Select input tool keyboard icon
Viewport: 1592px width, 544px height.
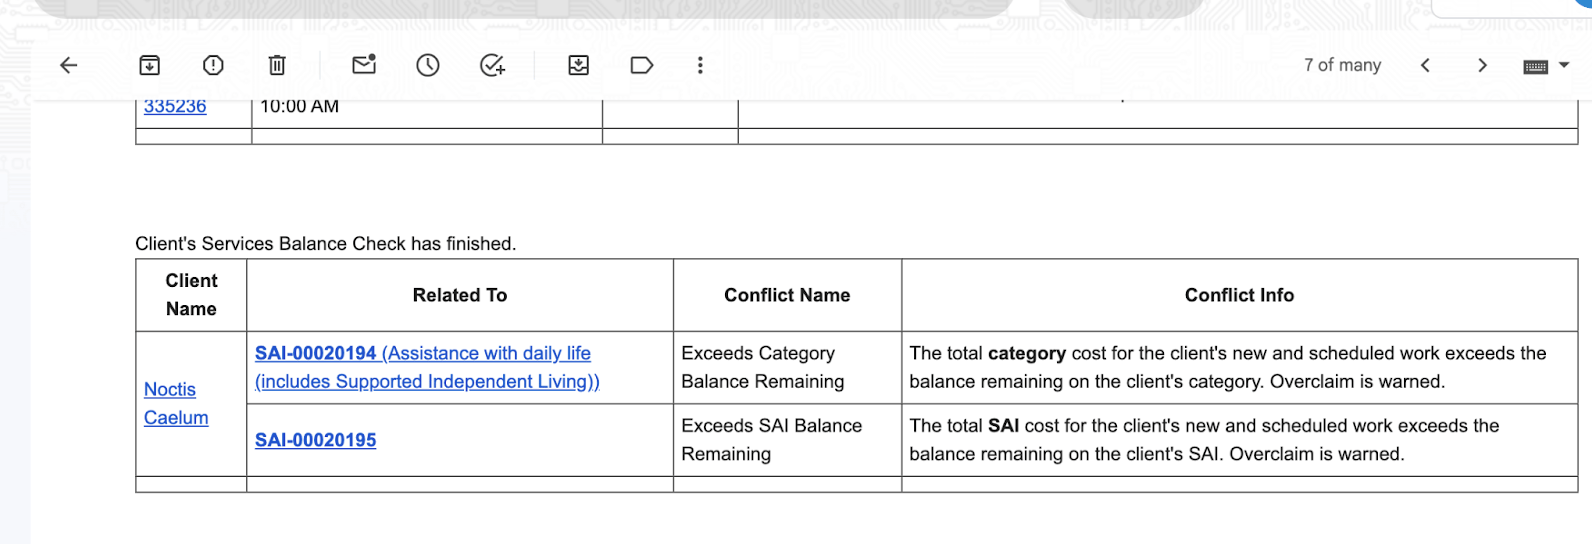click(x=1536, y=66)
